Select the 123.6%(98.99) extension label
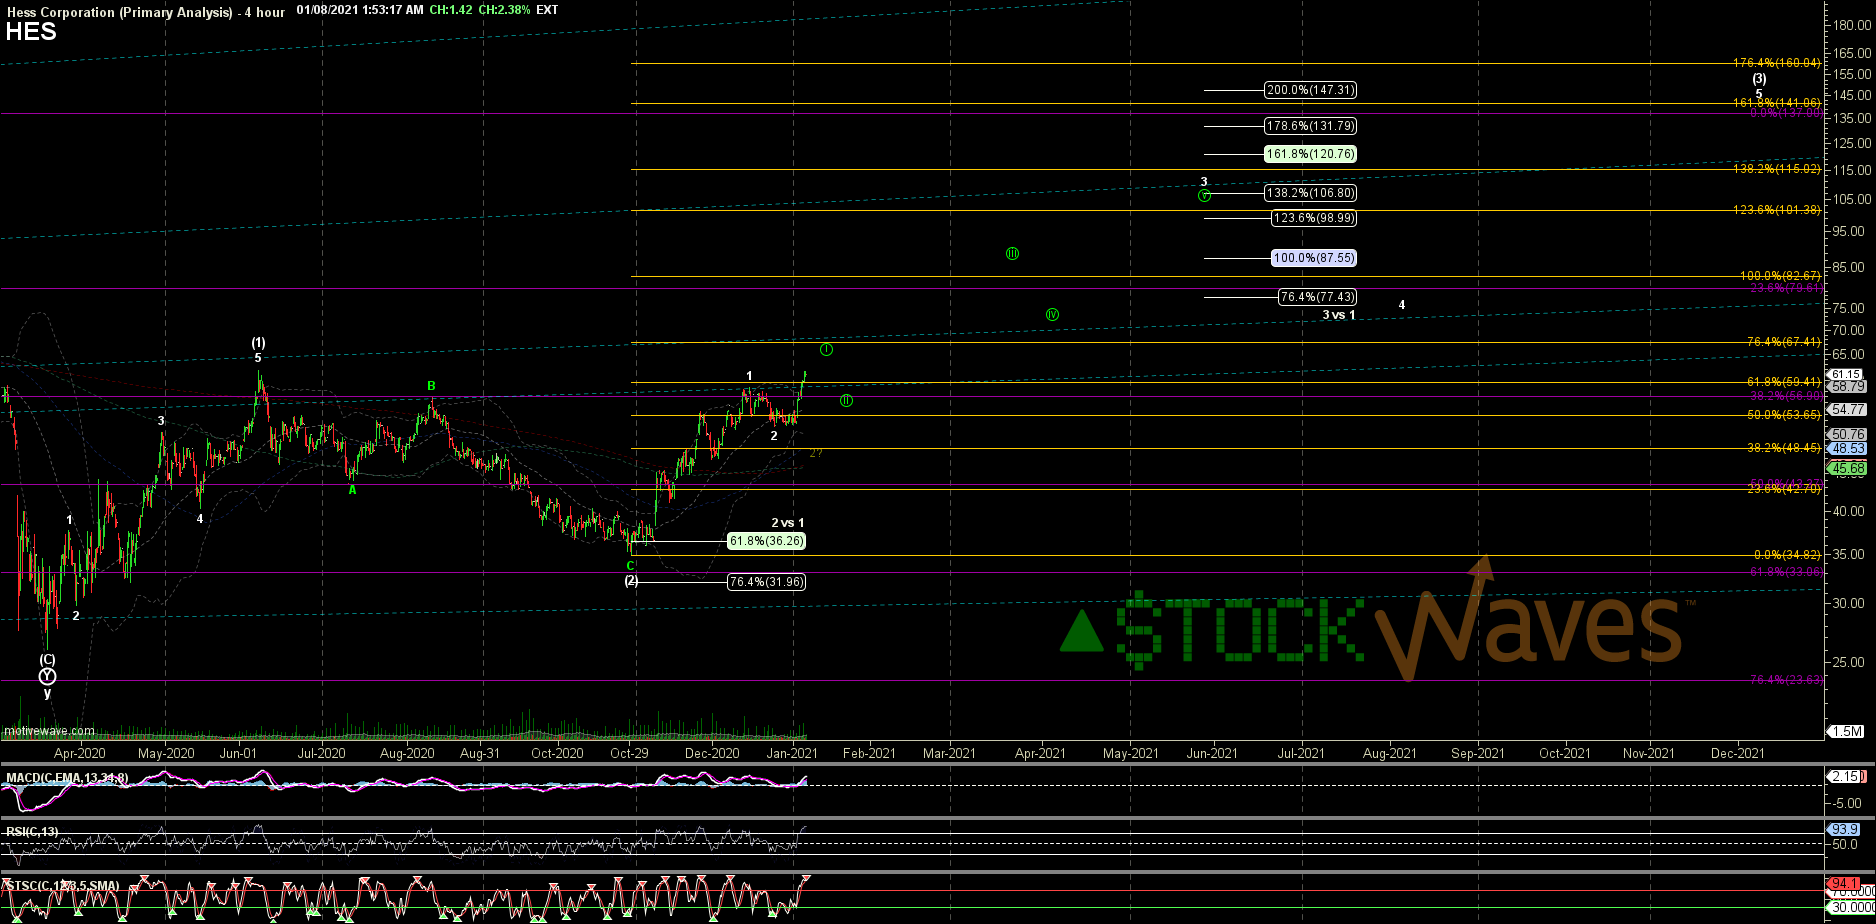This screenshot has height=924, width=1876. coord(1314,218)
